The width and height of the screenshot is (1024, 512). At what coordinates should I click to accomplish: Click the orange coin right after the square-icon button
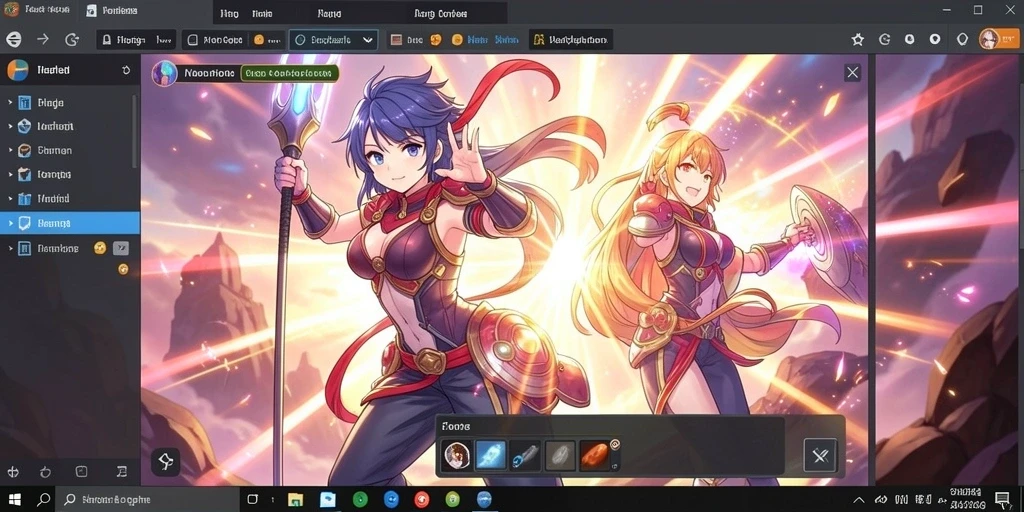point(259,40)
